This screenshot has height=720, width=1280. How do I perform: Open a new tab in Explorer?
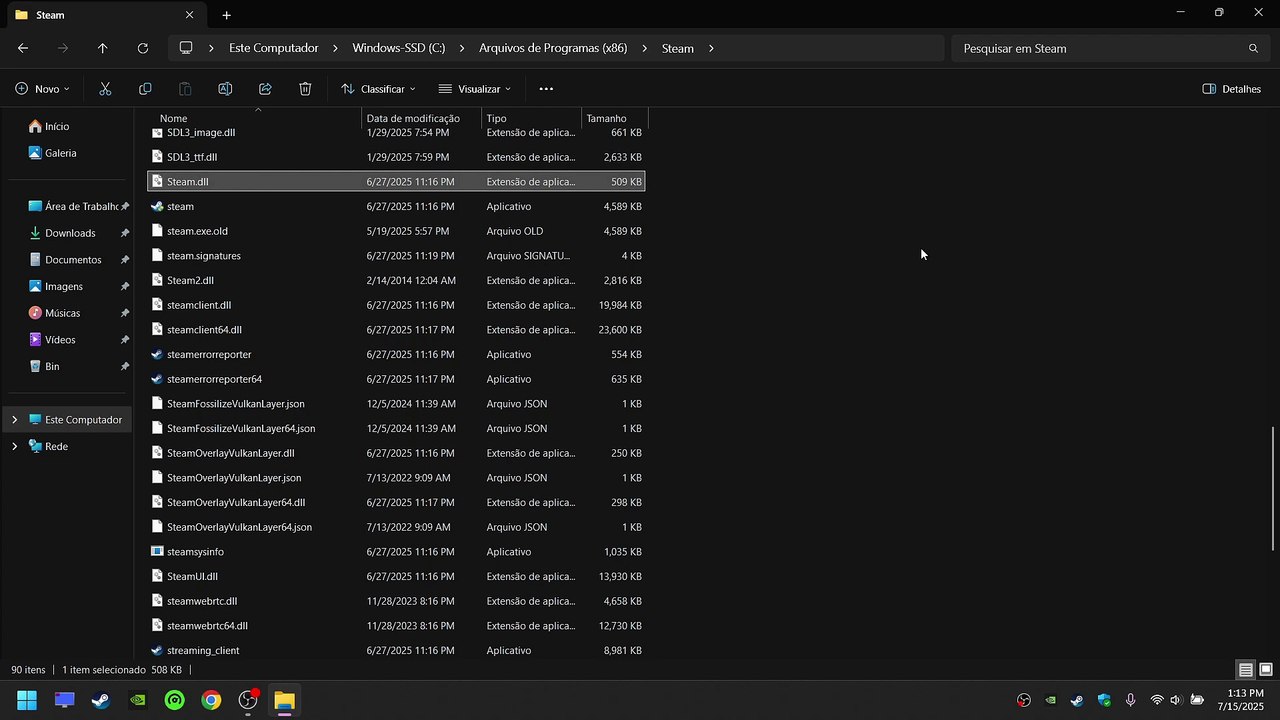[x=226, y=15]
